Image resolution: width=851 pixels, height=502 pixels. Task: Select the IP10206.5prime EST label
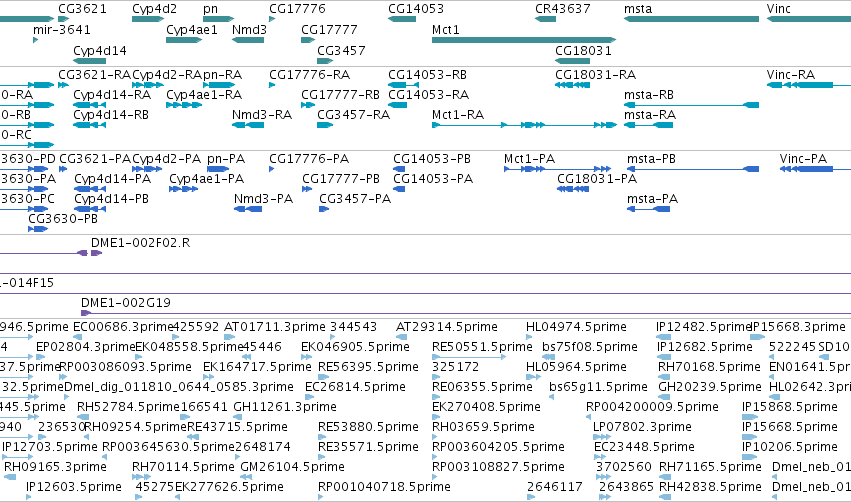790,447
